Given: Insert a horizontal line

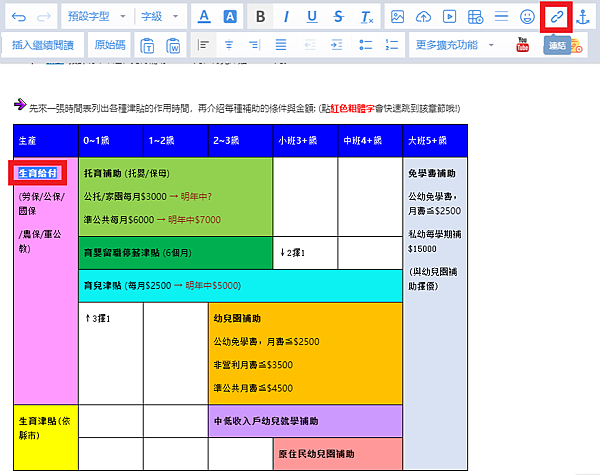Looking at the screenshot, I should click(501, 16).
